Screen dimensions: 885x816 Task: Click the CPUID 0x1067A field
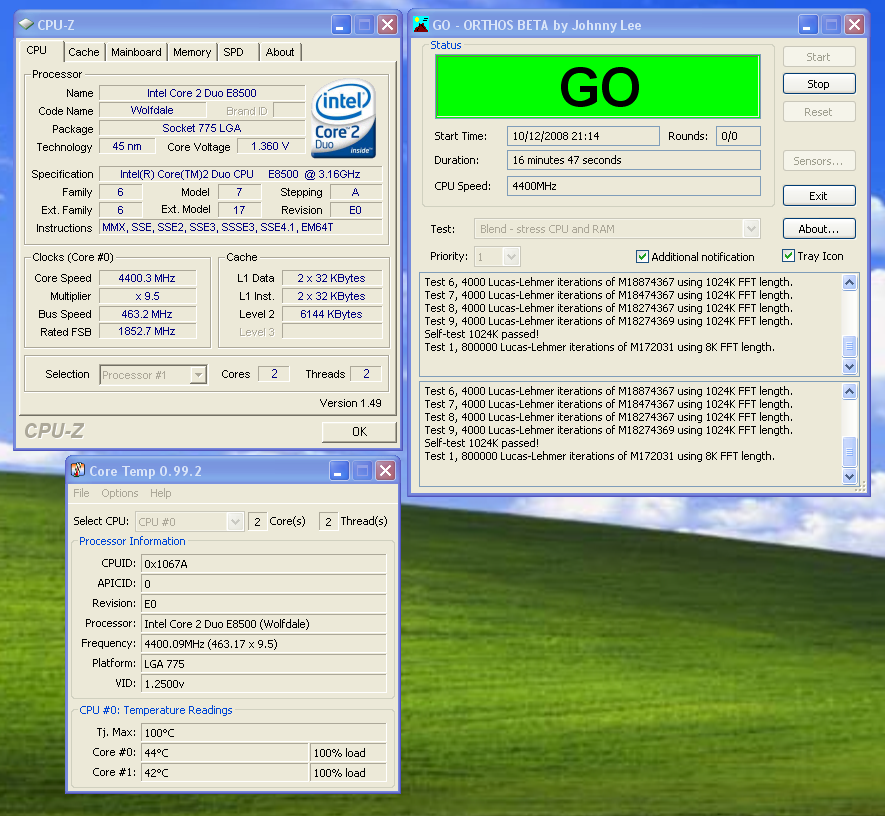264,564
